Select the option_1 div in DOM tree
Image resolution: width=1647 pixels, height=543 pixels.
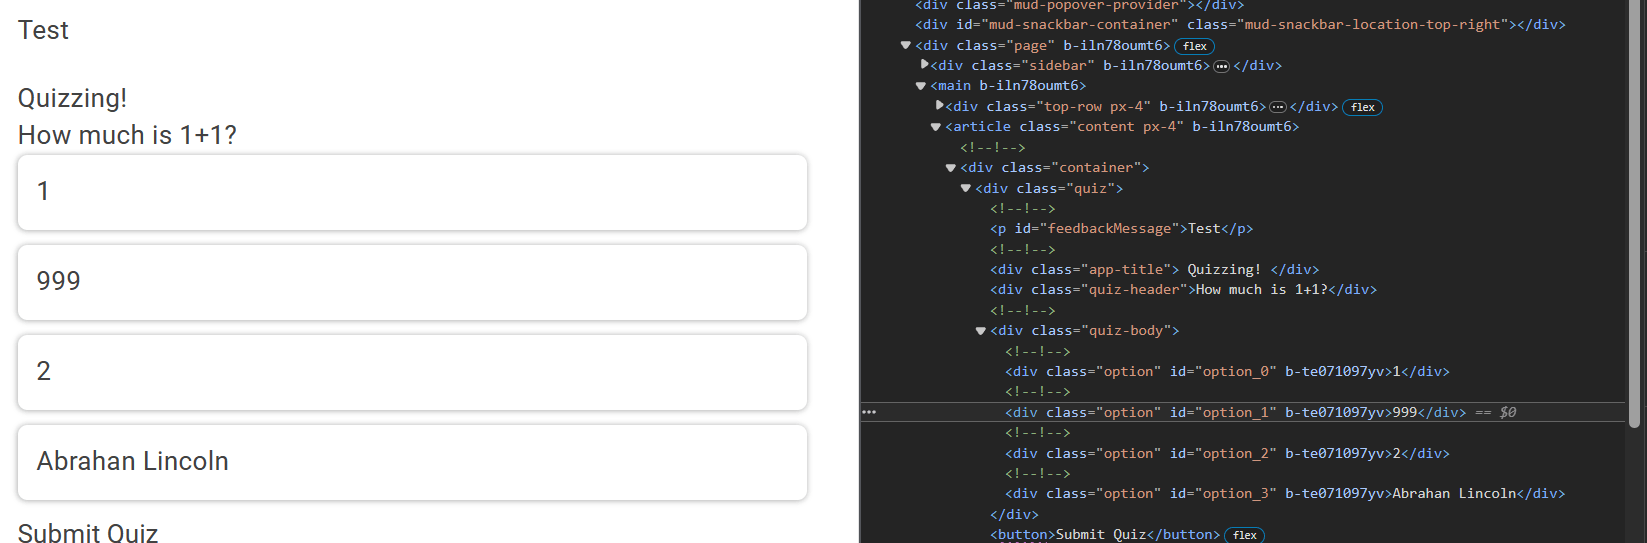1235,412
